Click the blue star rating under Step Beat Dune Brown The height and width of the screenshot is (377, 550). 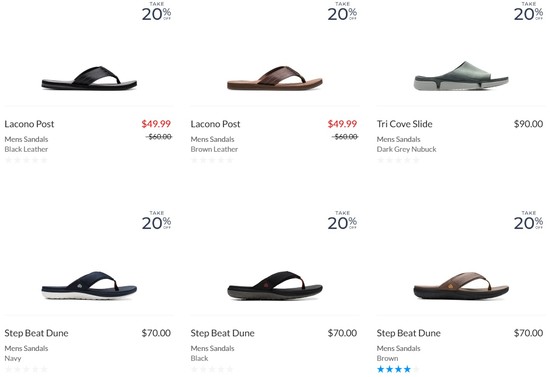(398, 369)
